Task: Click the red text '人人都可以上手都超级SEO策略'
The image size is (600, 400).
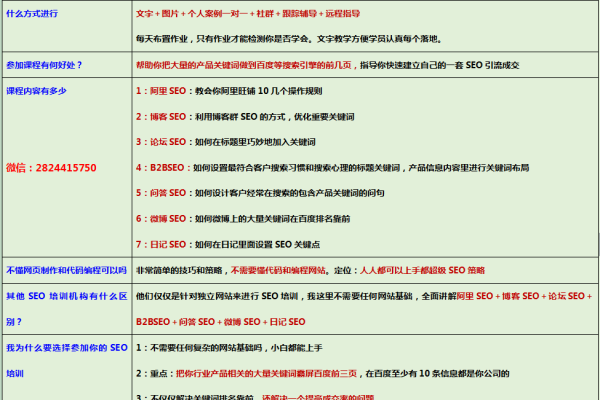Action: point(422,270)
